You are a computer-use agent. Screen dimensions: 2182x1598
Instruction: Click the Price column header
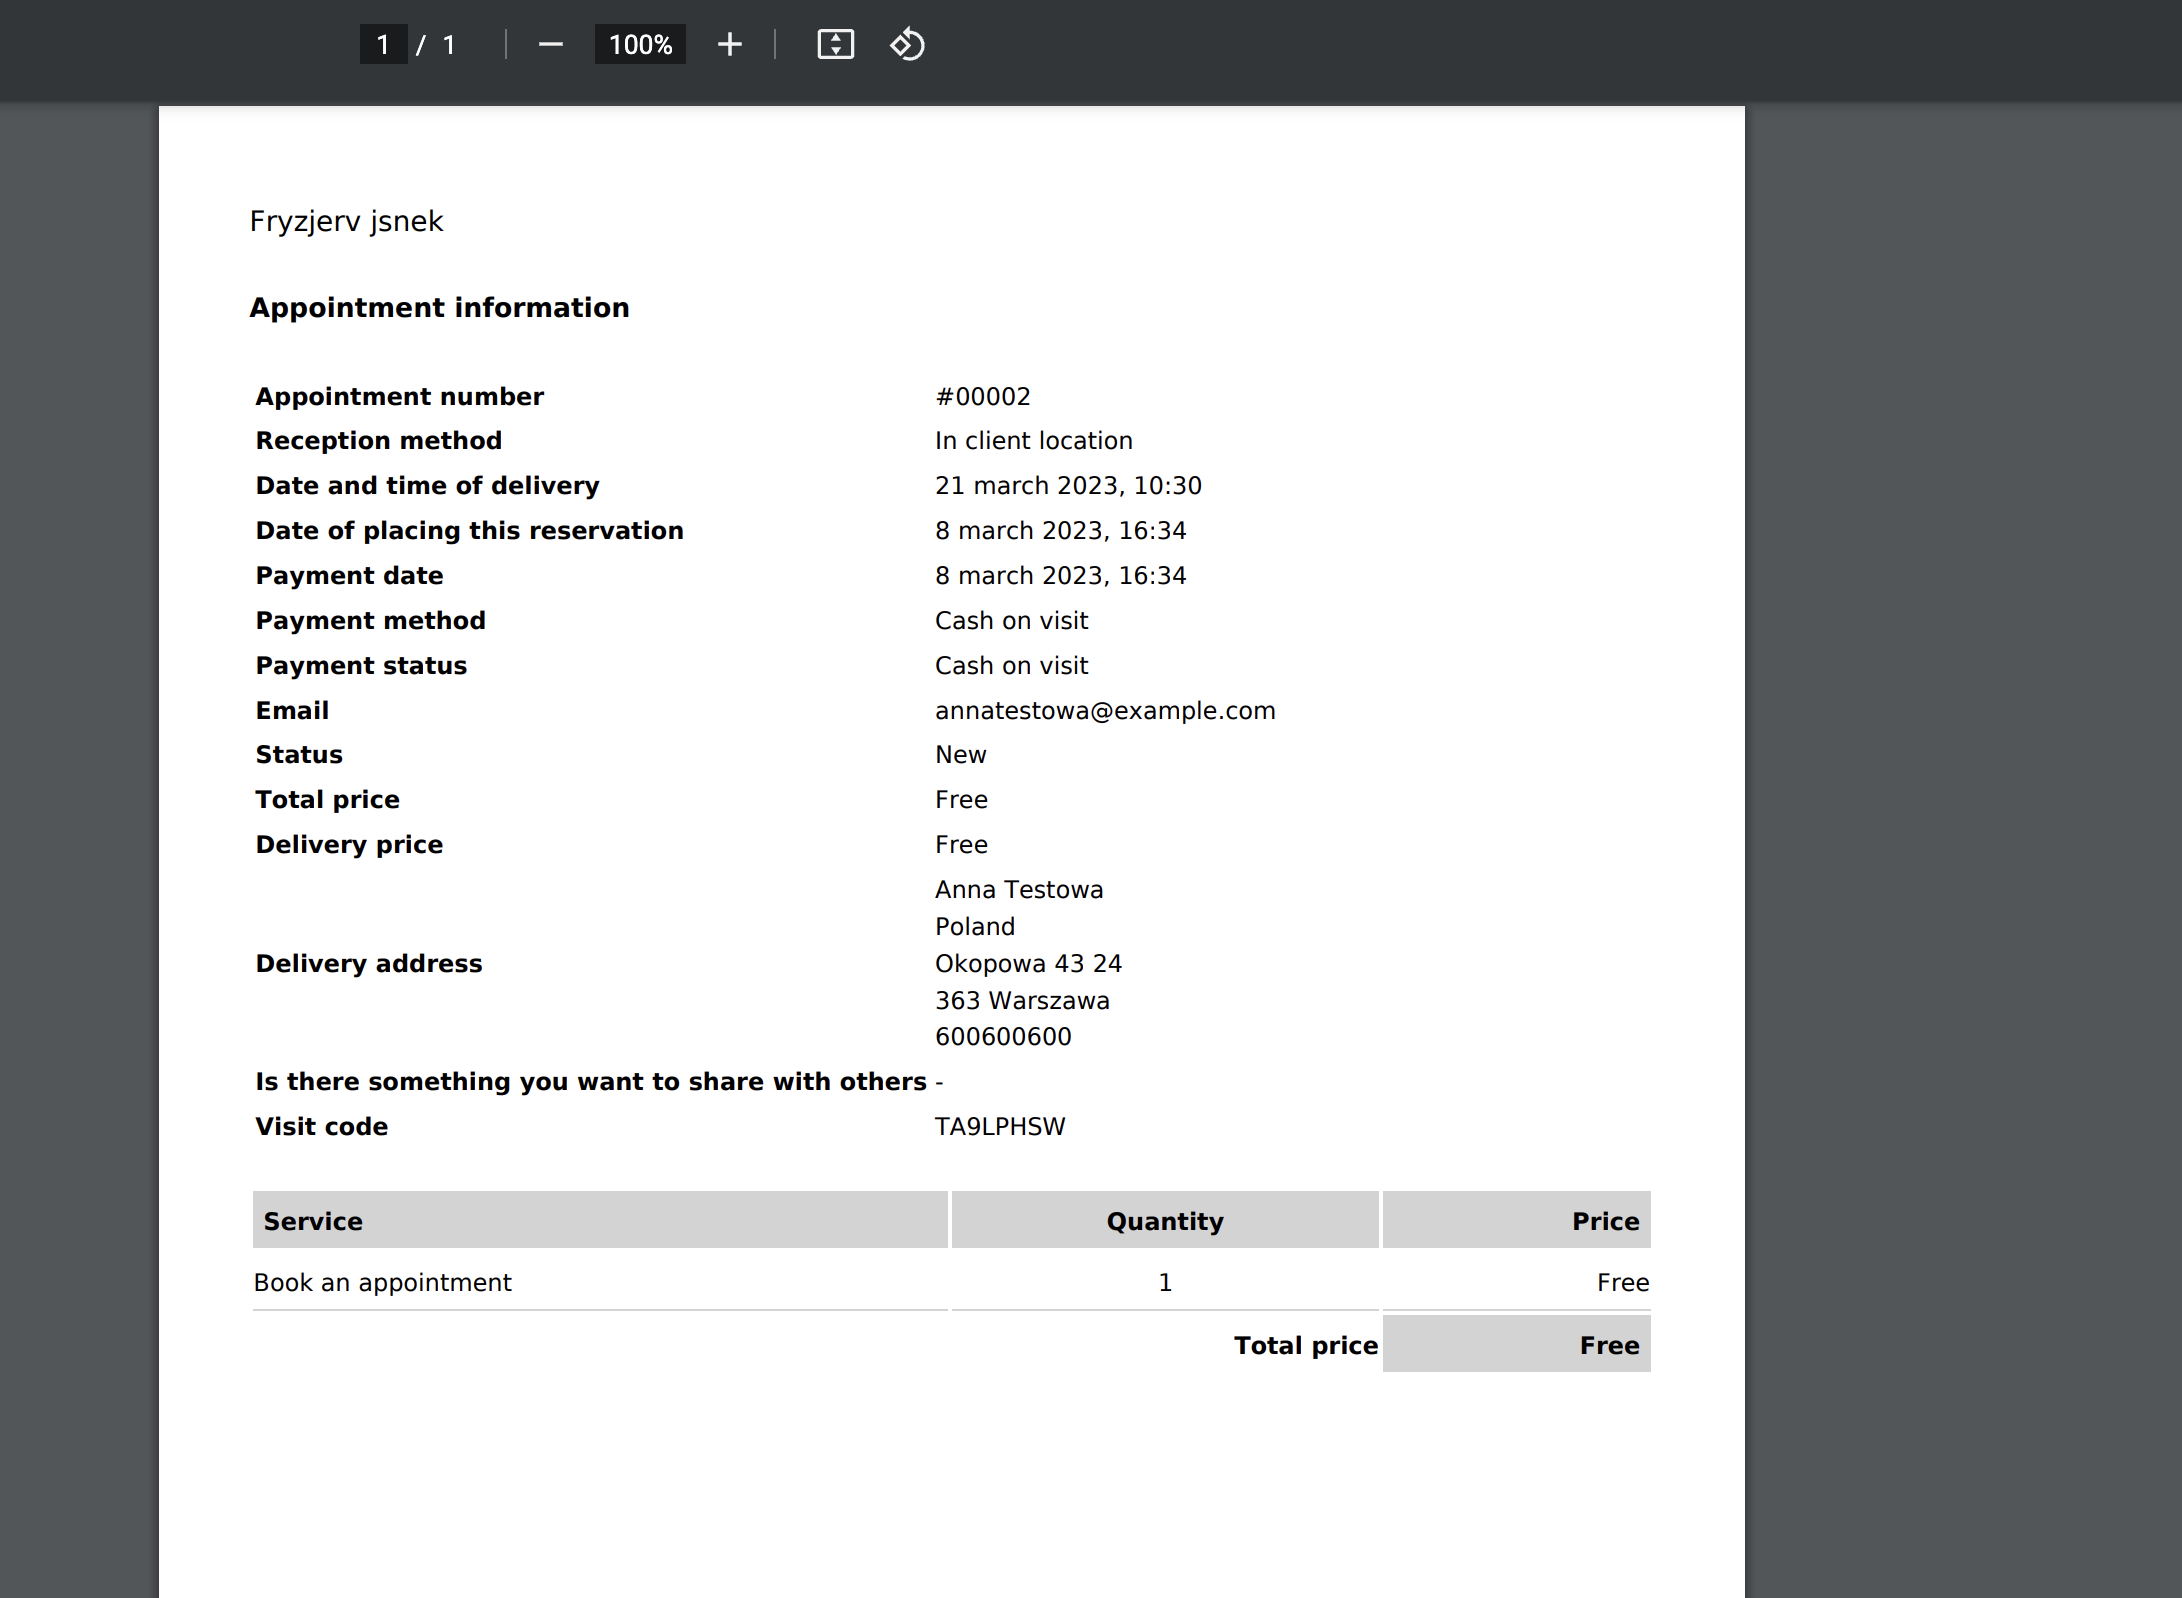point(1604,1221)
